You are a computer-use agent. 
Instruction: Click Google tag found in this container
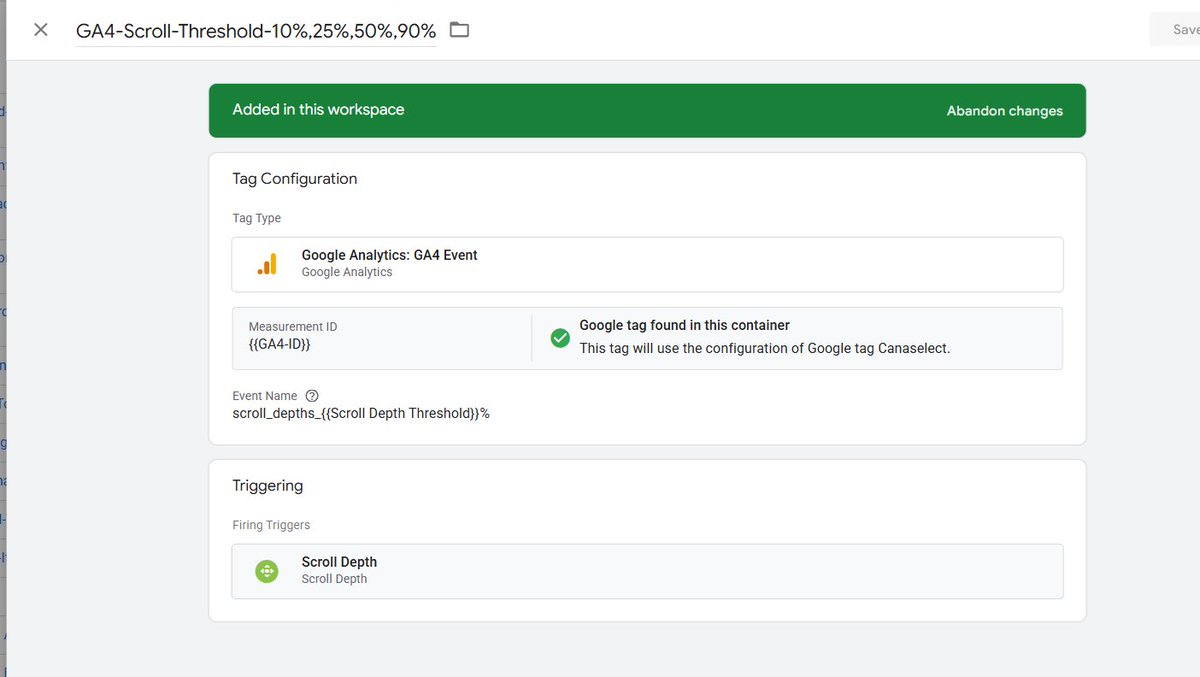685,325
